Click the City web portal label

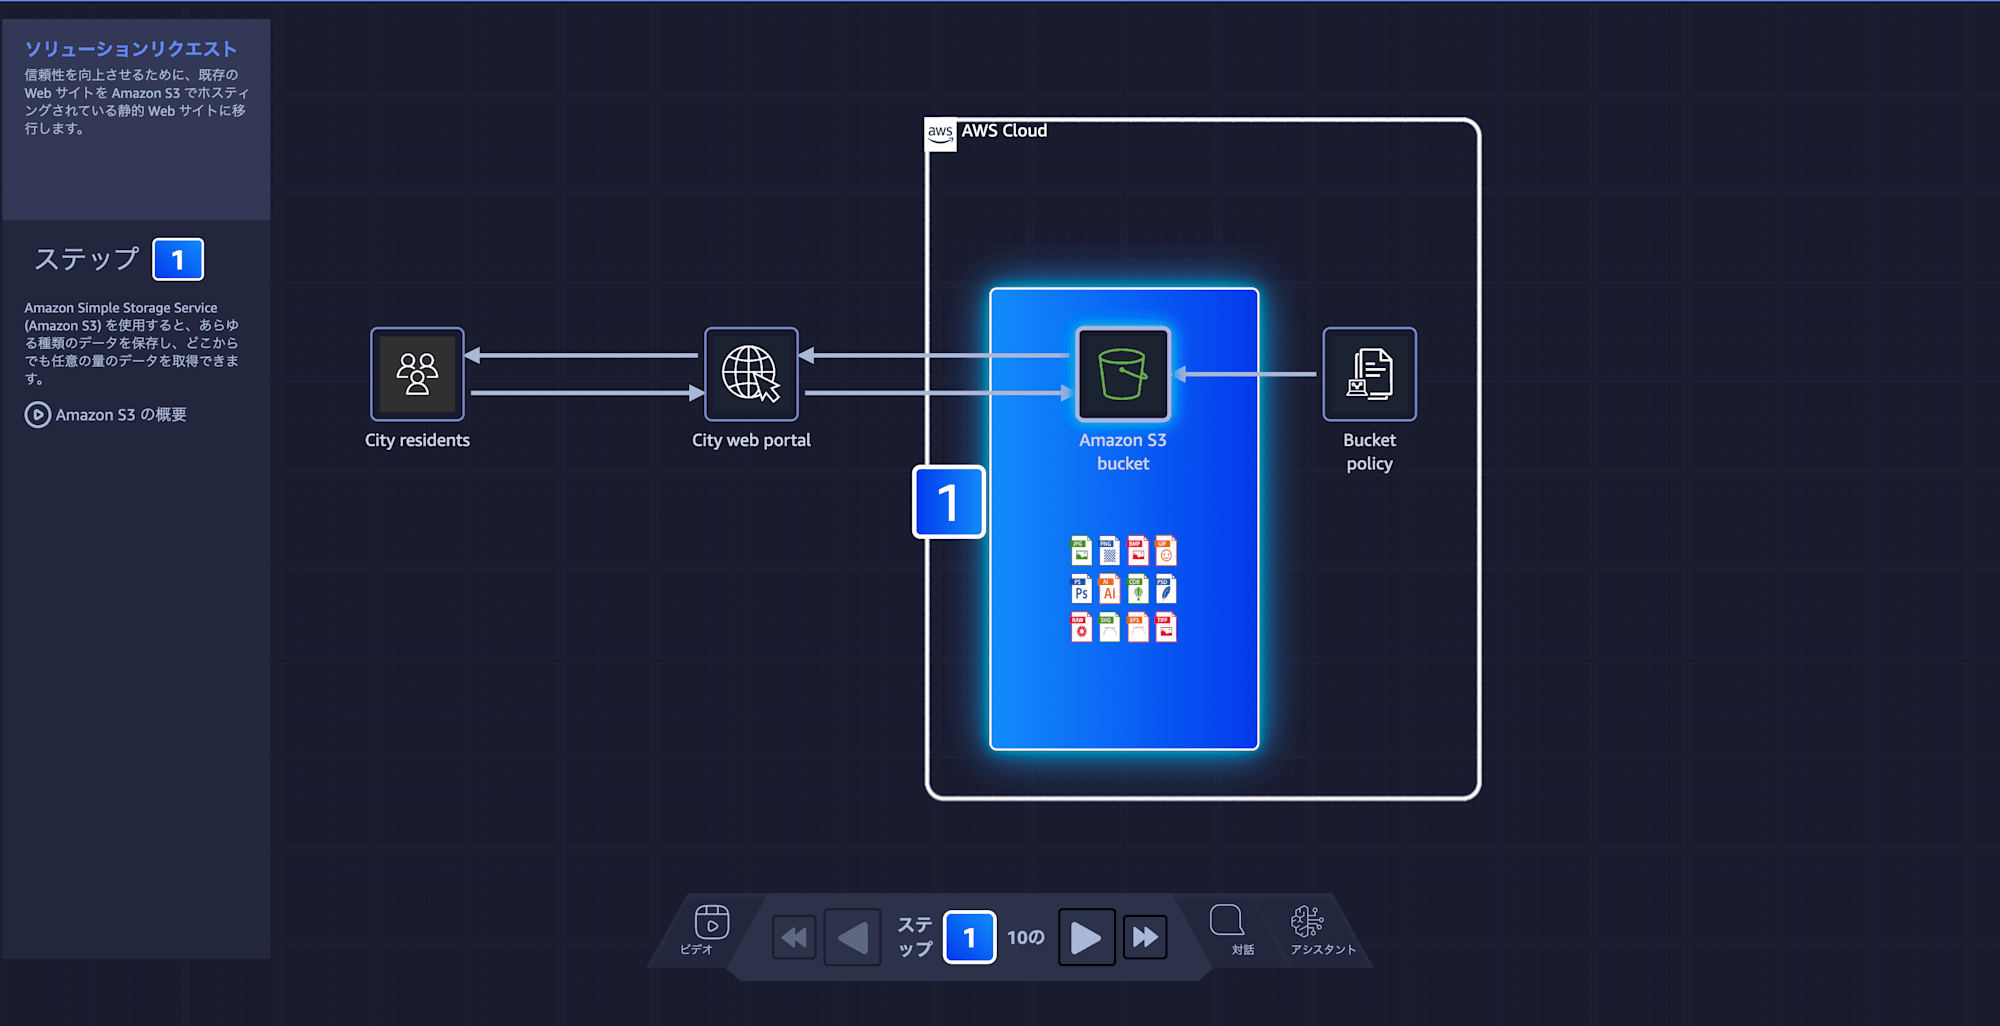click(x=751, y=440)
